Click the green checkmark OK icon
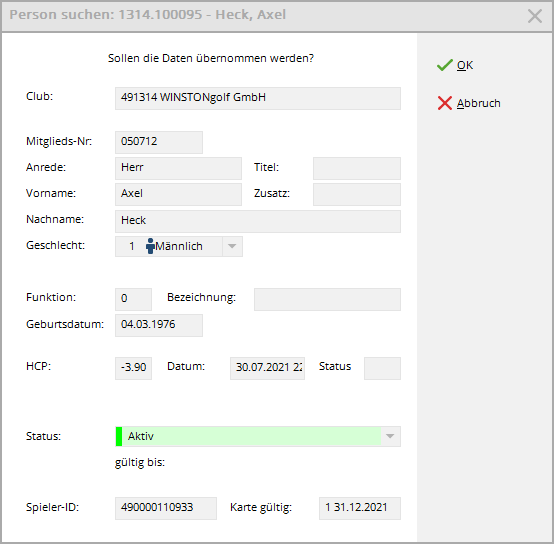The image size is (554, 544). [x=444, y=65]
